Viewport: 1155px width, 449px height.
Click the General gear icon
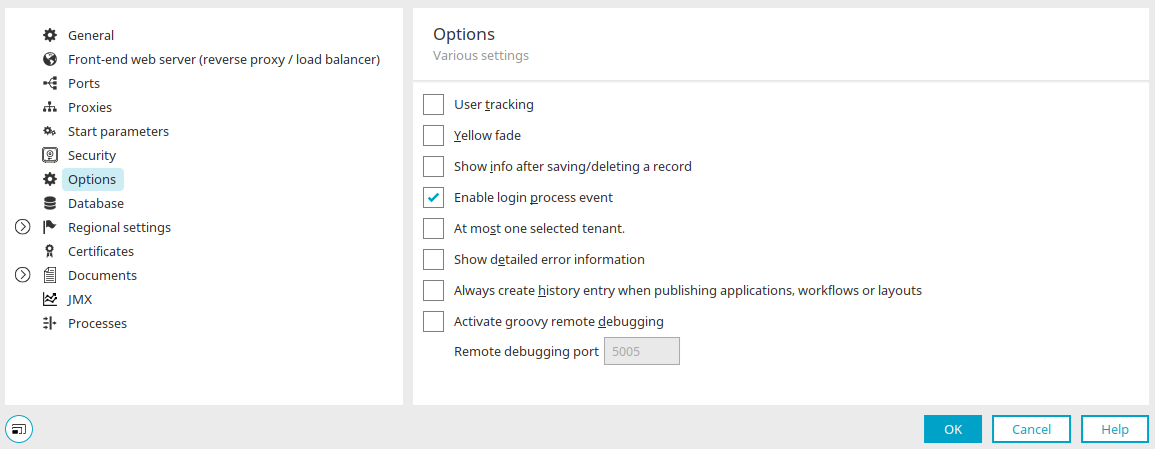[49, 35]
